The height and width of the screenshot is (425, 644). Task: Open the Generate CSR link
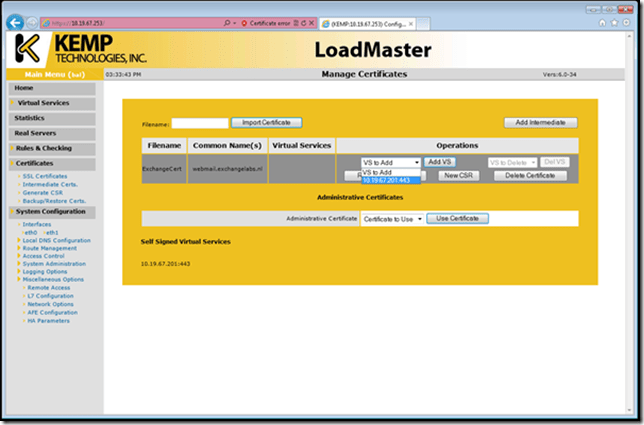(x=44, y=192)
